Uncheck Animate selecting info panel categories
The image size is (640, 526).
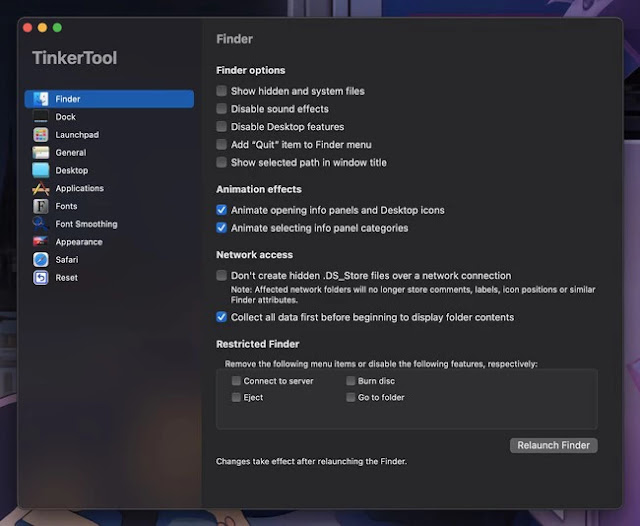tap(221, 228)
